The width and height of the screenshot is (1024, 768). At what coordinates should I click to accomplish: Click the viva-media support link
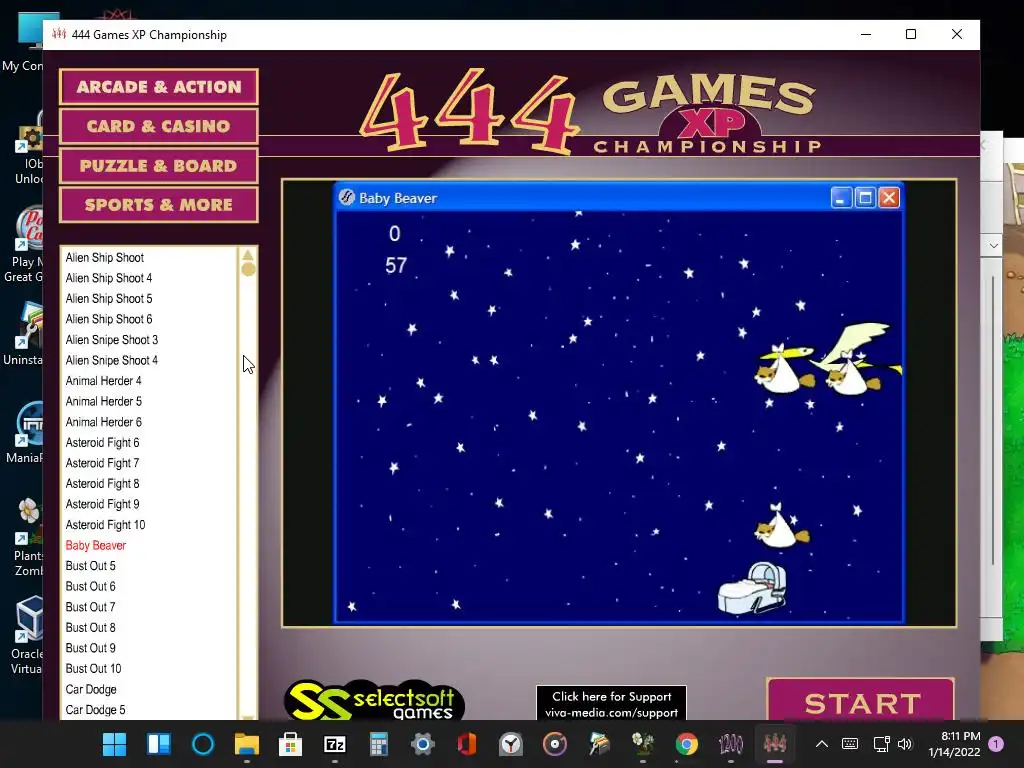[611, 703]
